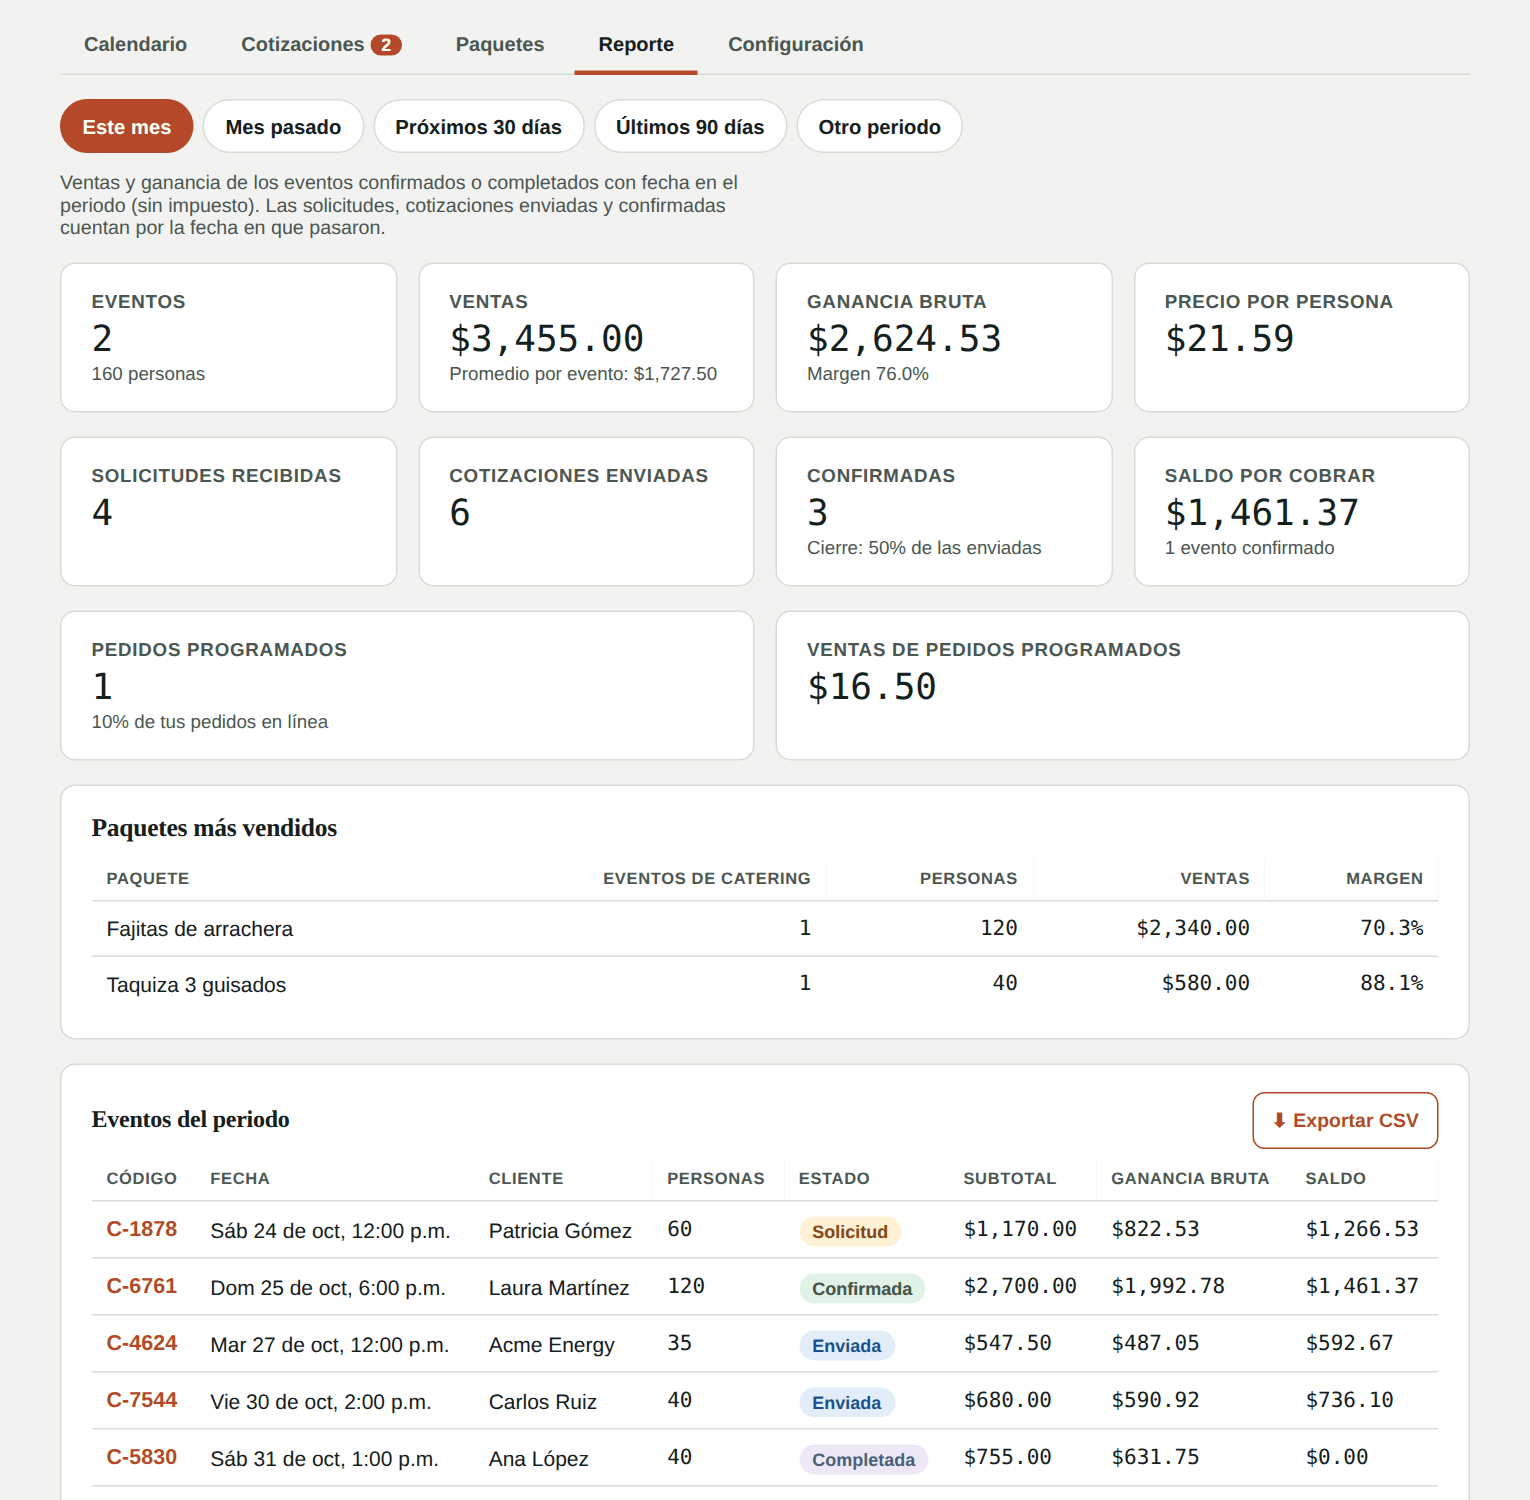Image resolution: width=1530 pixels, height=1500 pixels.
Task: Go to the Configuración tab
Action: (796, 44)
